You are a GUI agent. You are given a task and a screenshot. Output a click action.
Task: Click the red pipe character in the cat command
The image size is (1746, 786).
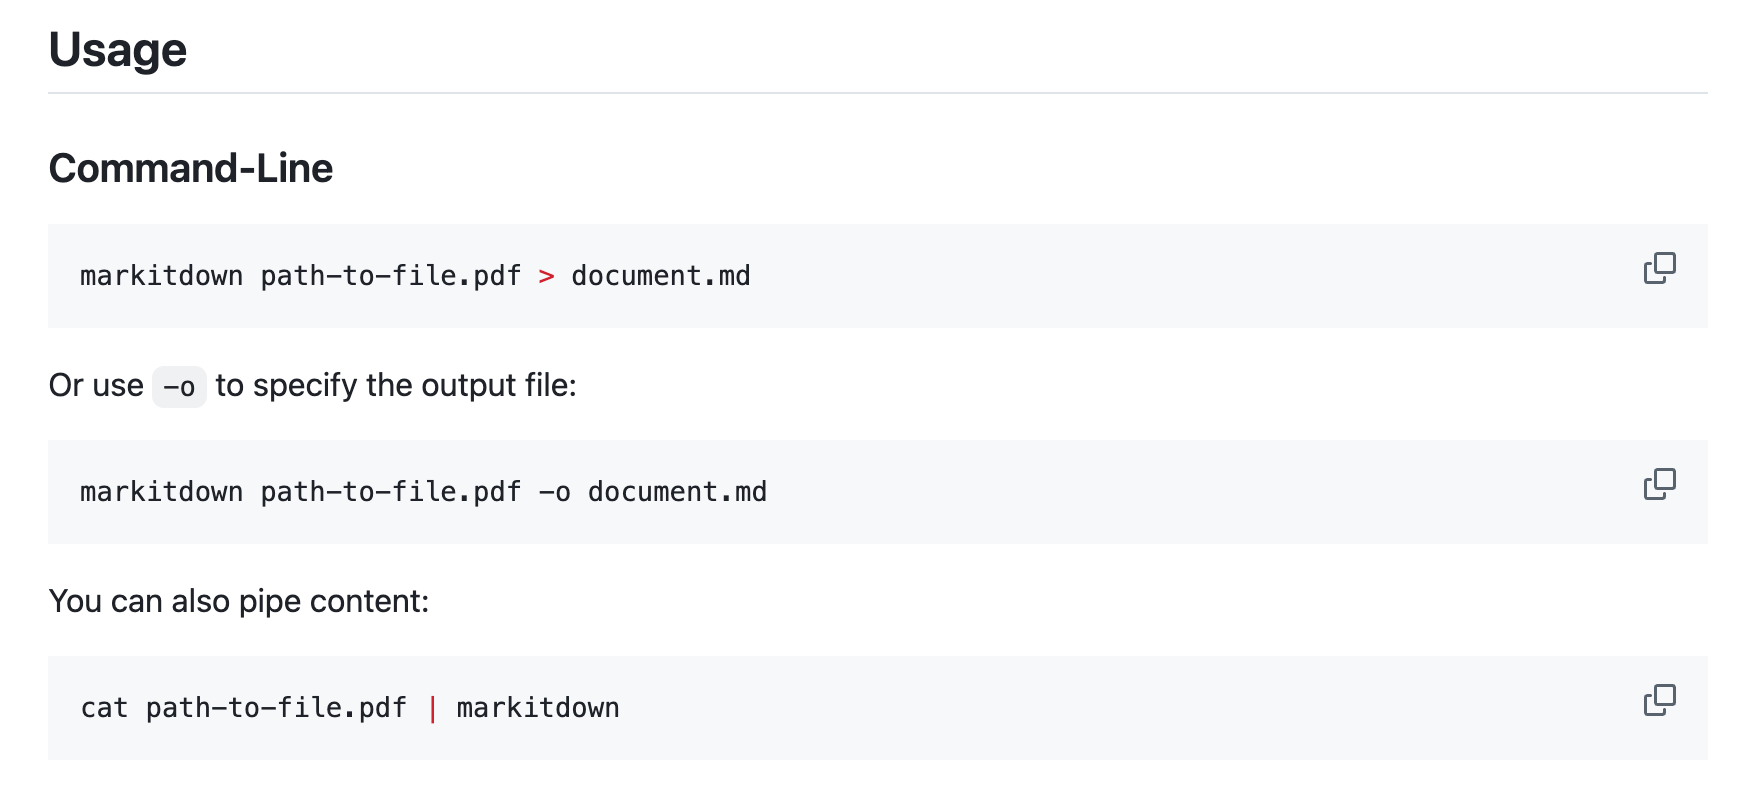(432, 709)
